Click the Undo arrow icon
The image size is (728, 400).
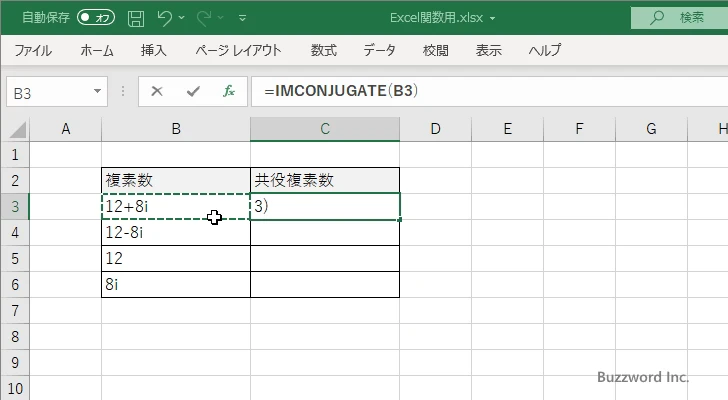coord(164,18)
